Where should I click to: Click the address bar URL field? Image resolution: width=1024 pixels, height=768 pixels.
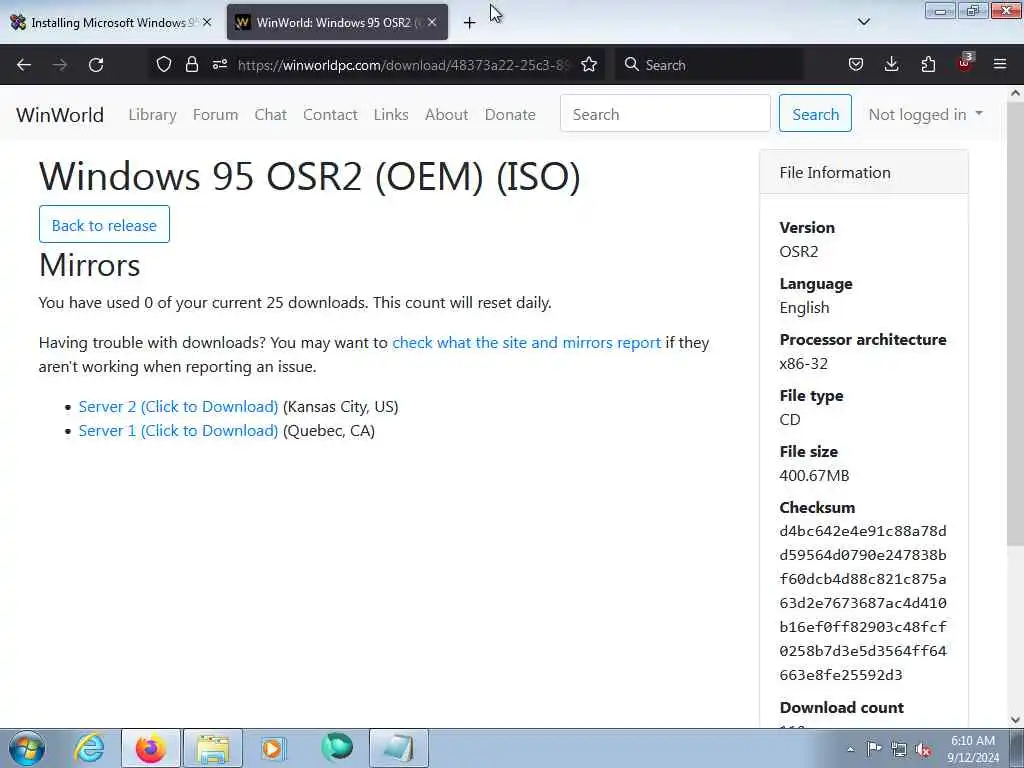(404, 65)
